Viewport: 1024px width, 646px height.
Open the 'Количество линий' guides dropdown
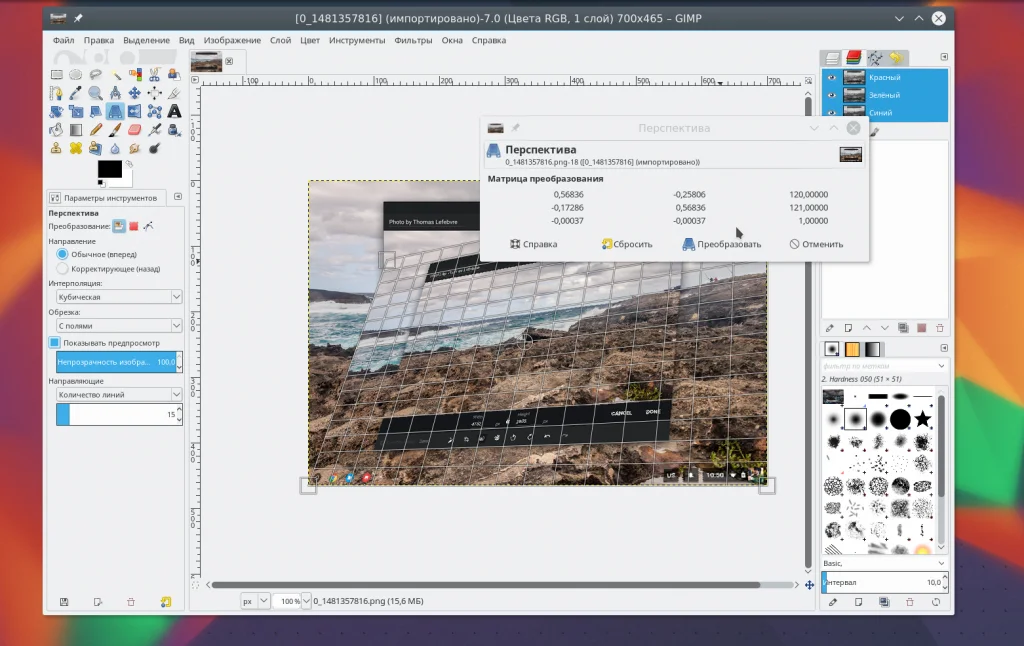[x=119, y=394]
